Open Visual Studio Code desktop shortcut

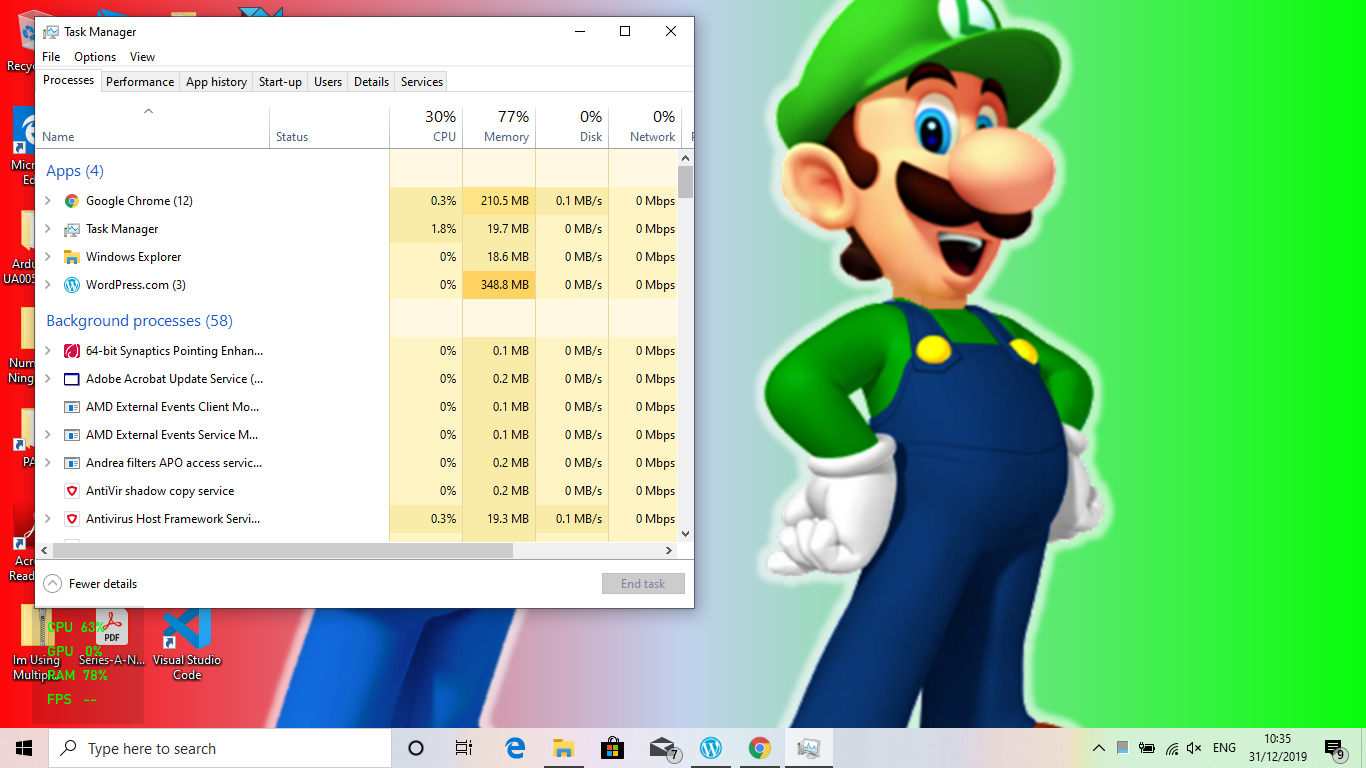click(187, 645)
